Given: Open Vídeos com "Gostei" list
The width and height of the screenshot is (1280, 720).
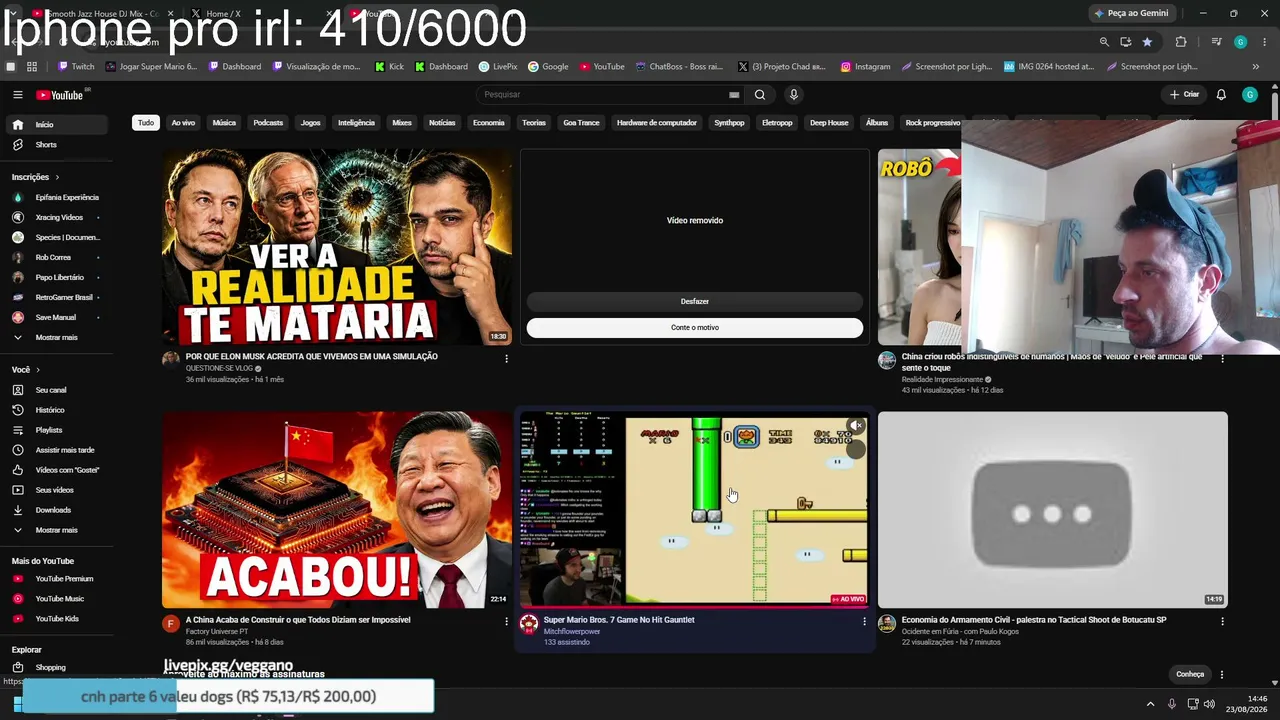Looking at the screenshot, I should [x=55, y=470].
